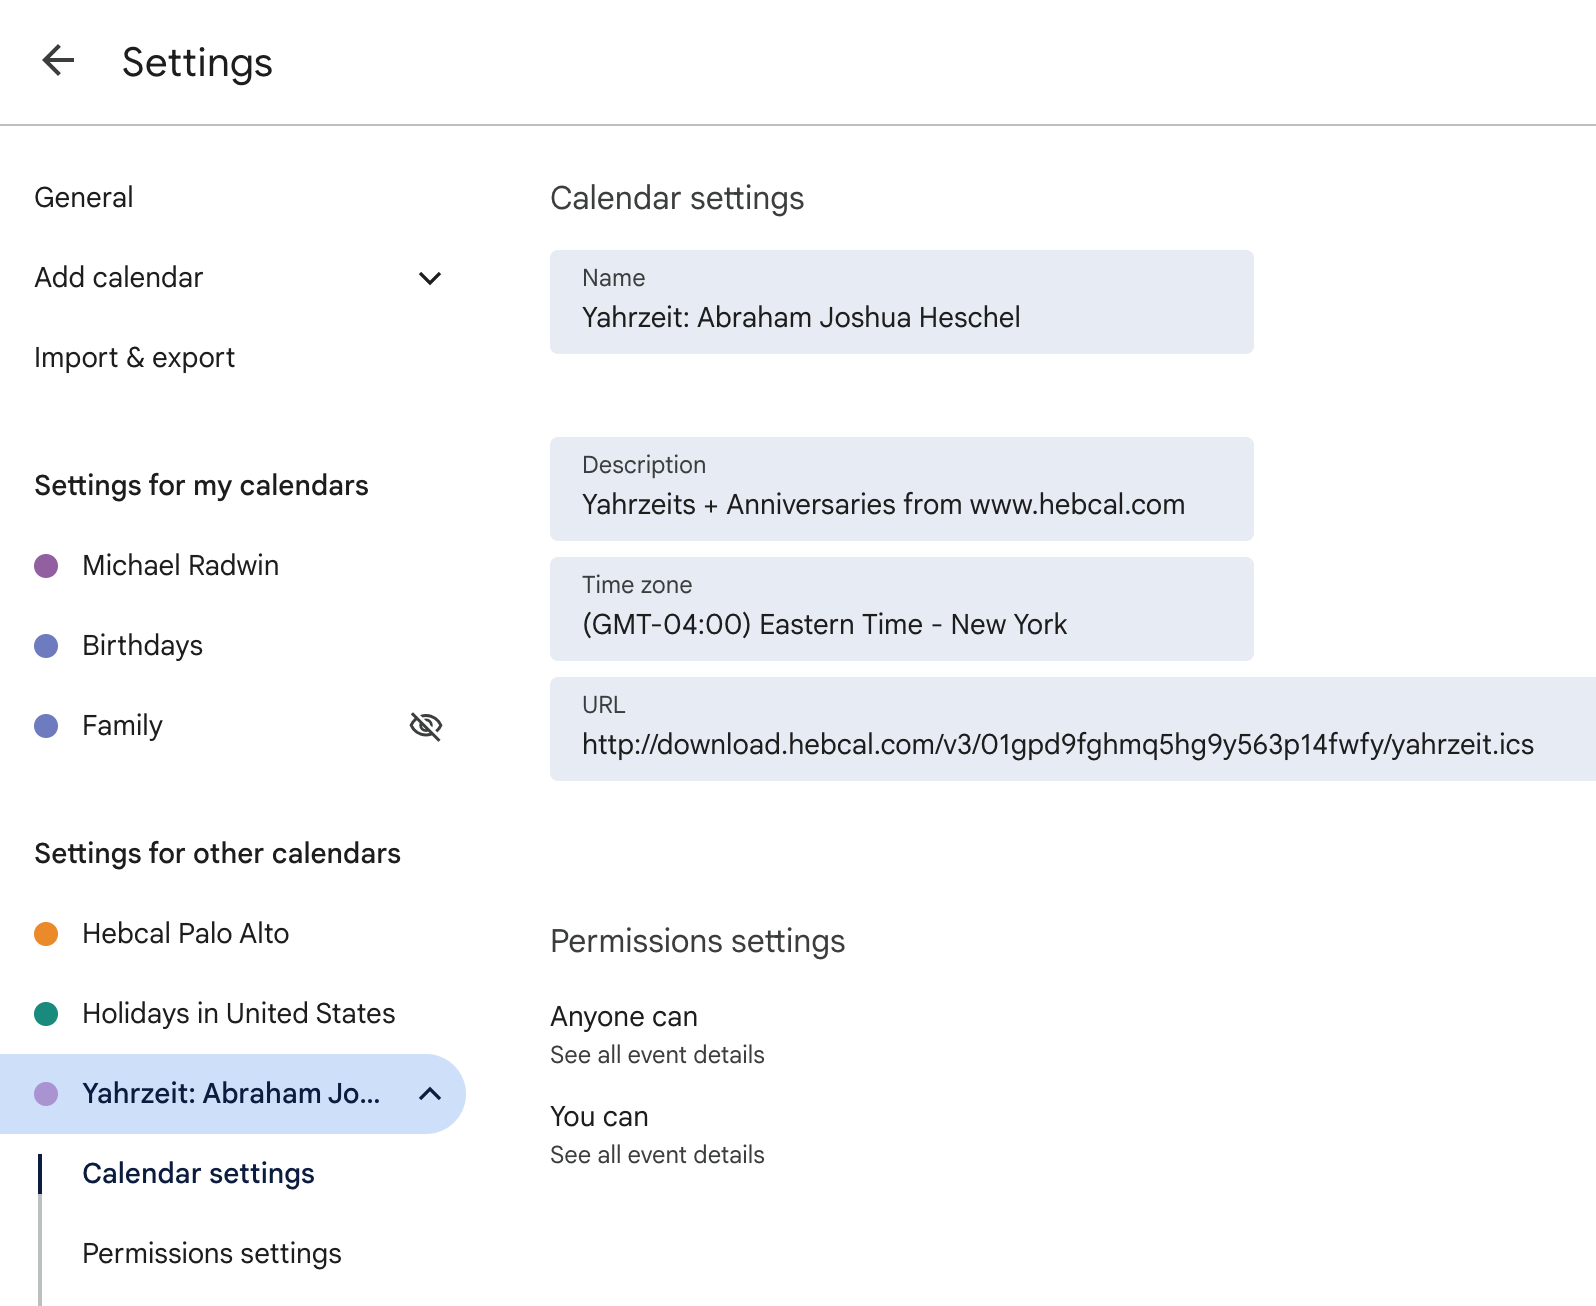Expand the Add calendar chevron
The image size is (1596, 1306).
pyautogui.click(x=430, y=278)
